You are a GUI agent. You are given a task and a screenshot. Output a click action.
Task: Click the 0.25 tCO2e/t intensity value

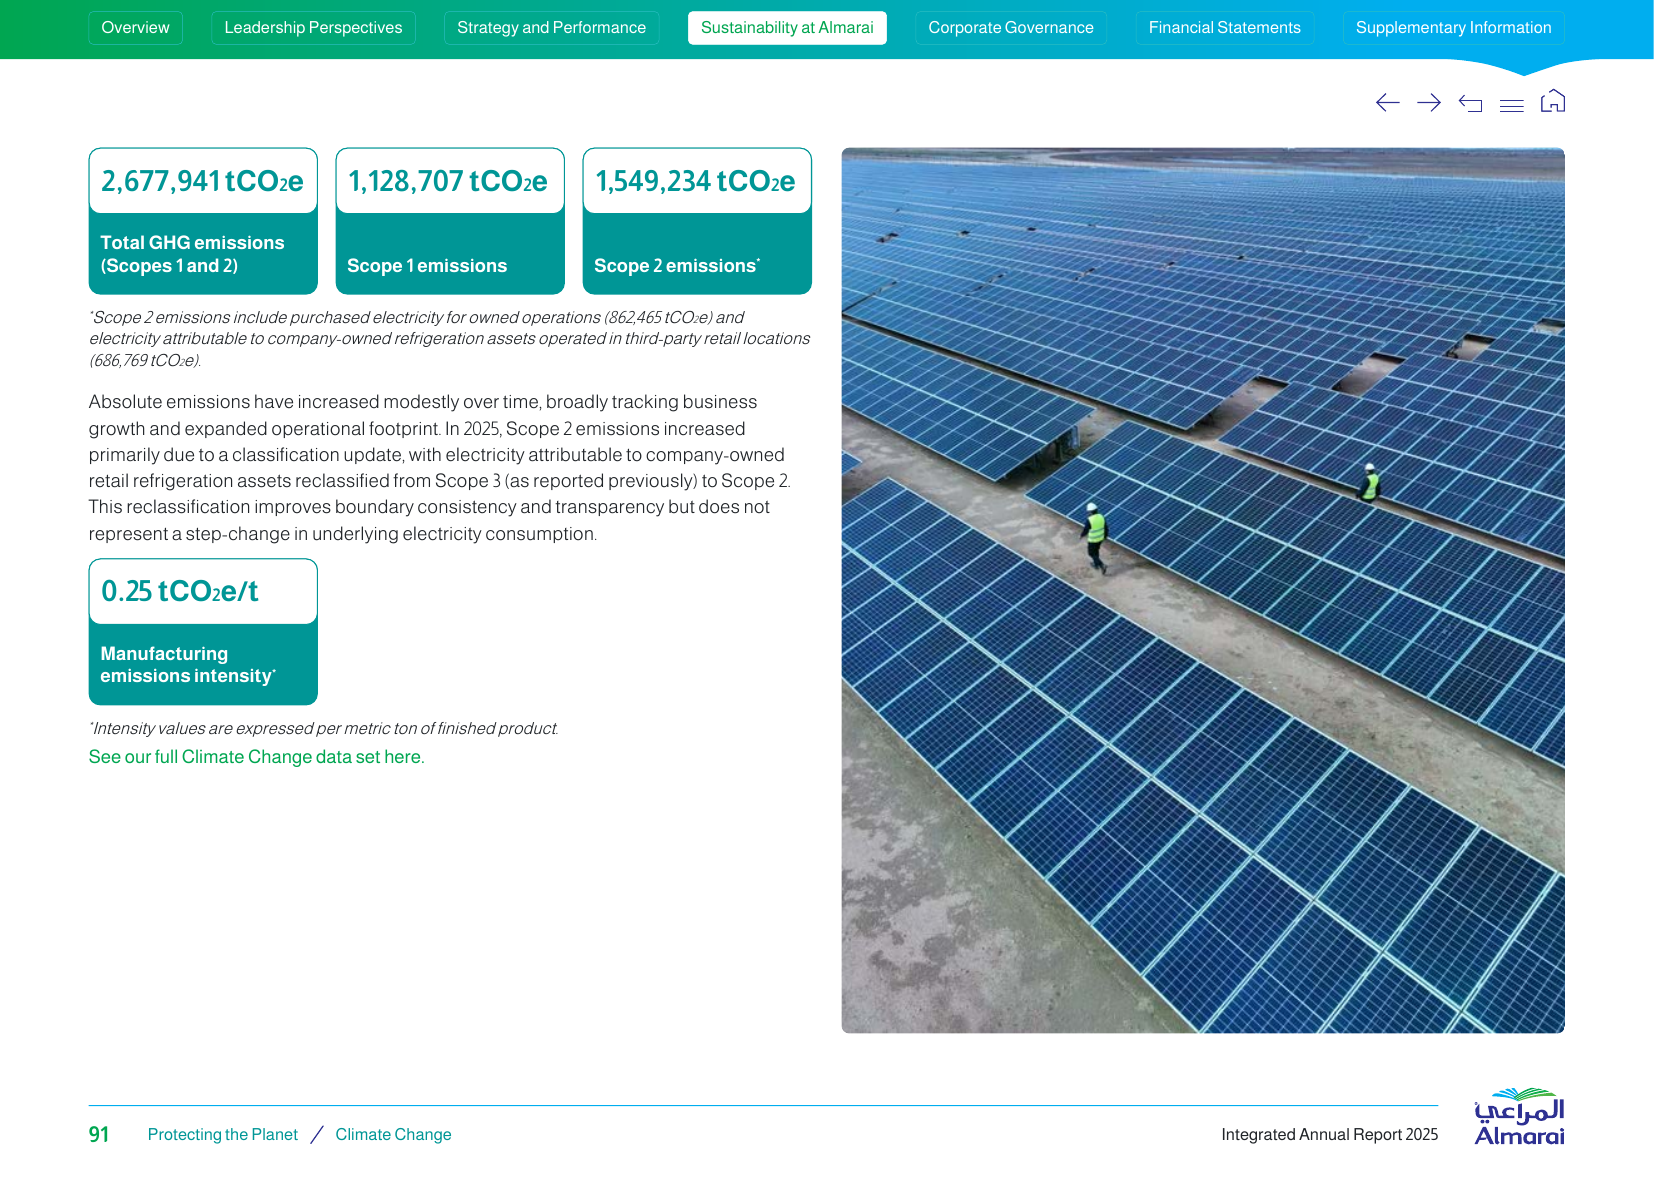tap(180, 591)
